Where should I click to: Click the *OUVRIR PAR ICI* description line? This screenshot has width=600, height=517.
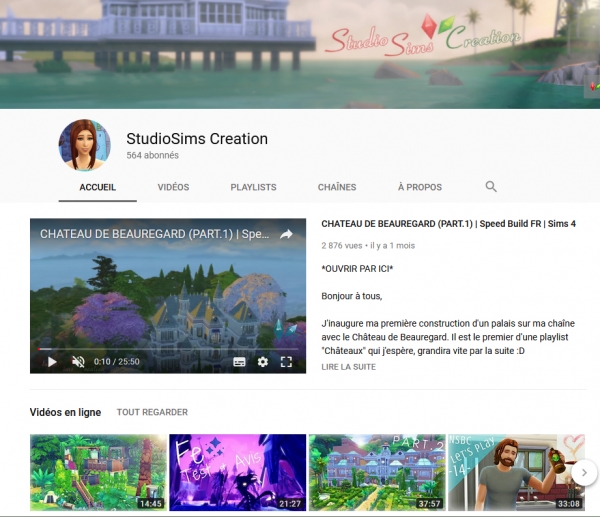(x=357, y=269)
